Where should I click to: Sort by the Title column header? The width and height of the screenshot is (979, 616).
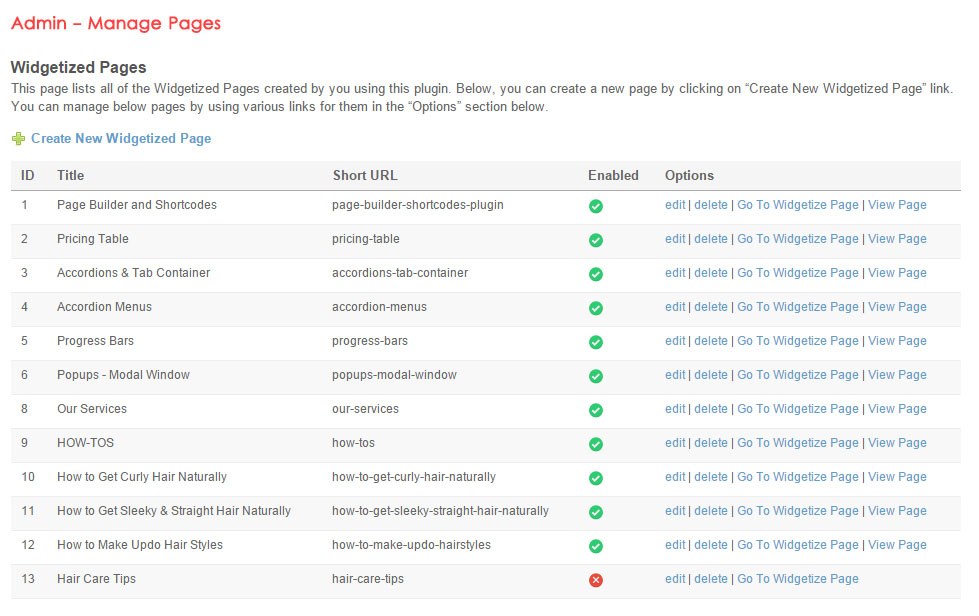(71, 175)
